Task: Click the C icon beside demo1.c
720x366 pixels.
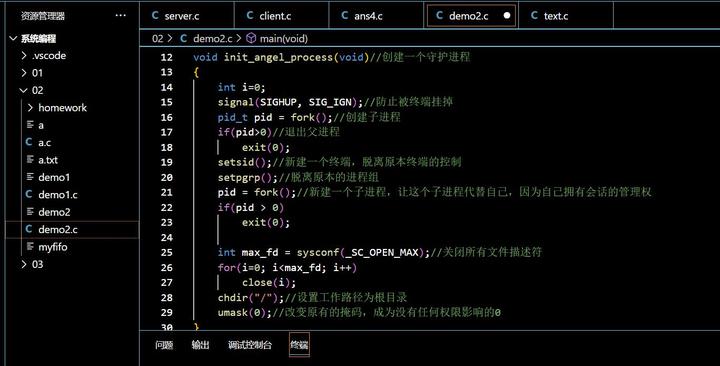Action: [x=29, y=194]
